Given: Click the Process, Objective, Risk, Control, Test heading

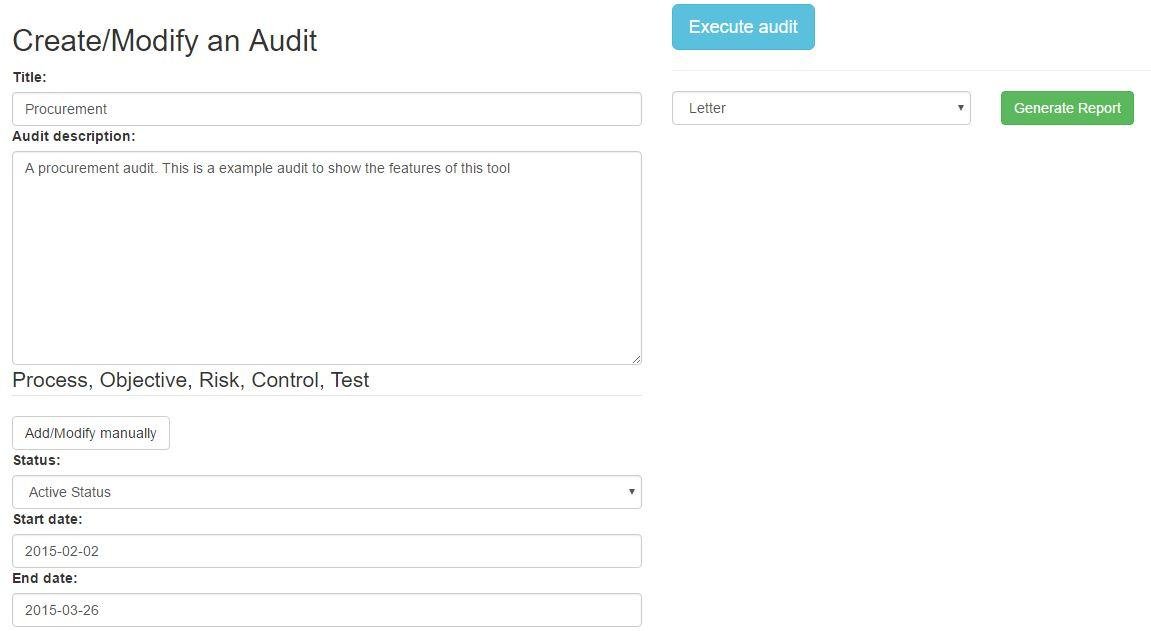Looking at the screenshot, I should pyautogui.click(x=190, y=380).
